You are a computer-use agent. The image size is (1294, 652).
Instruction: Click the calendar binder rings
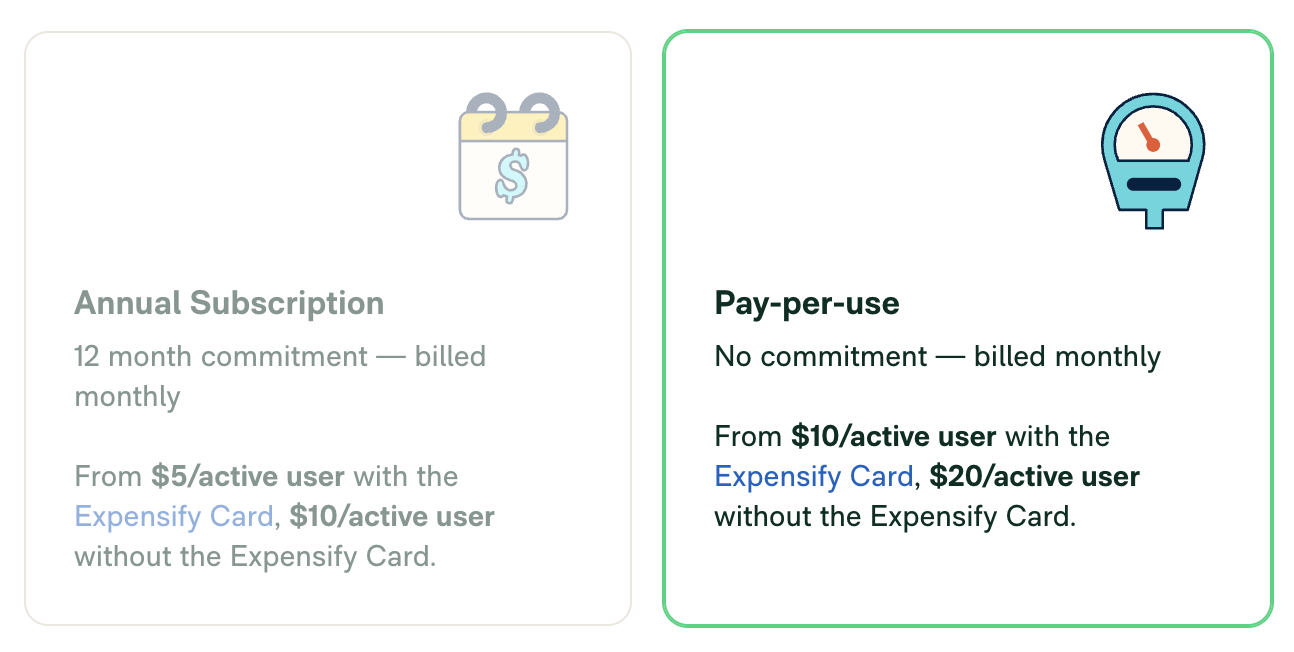(x=513, y=112)
